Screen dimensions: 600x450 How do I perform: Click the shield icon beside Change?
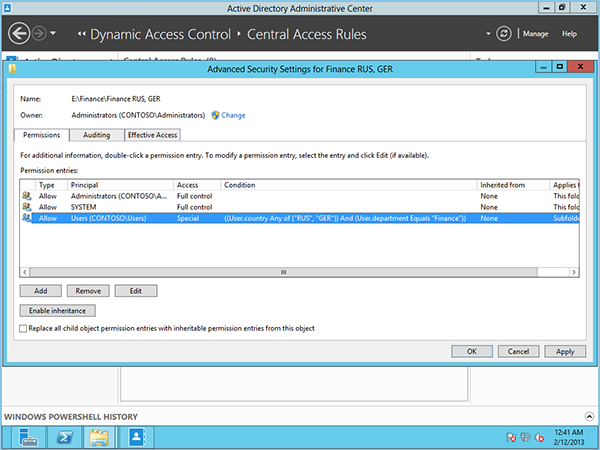pyautogui.click(x=215, y=115)
